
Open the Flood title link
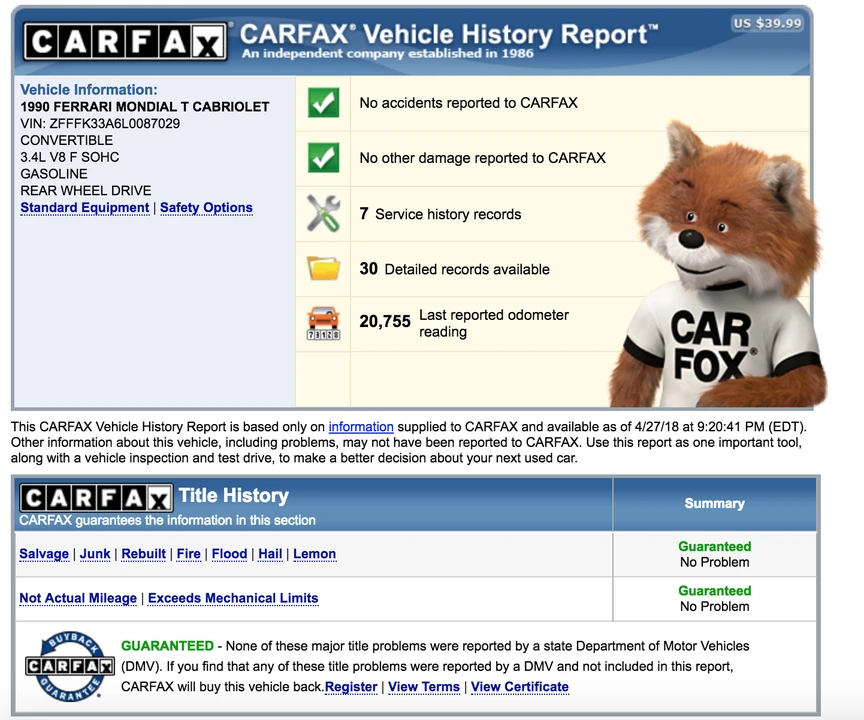(229, 554)
